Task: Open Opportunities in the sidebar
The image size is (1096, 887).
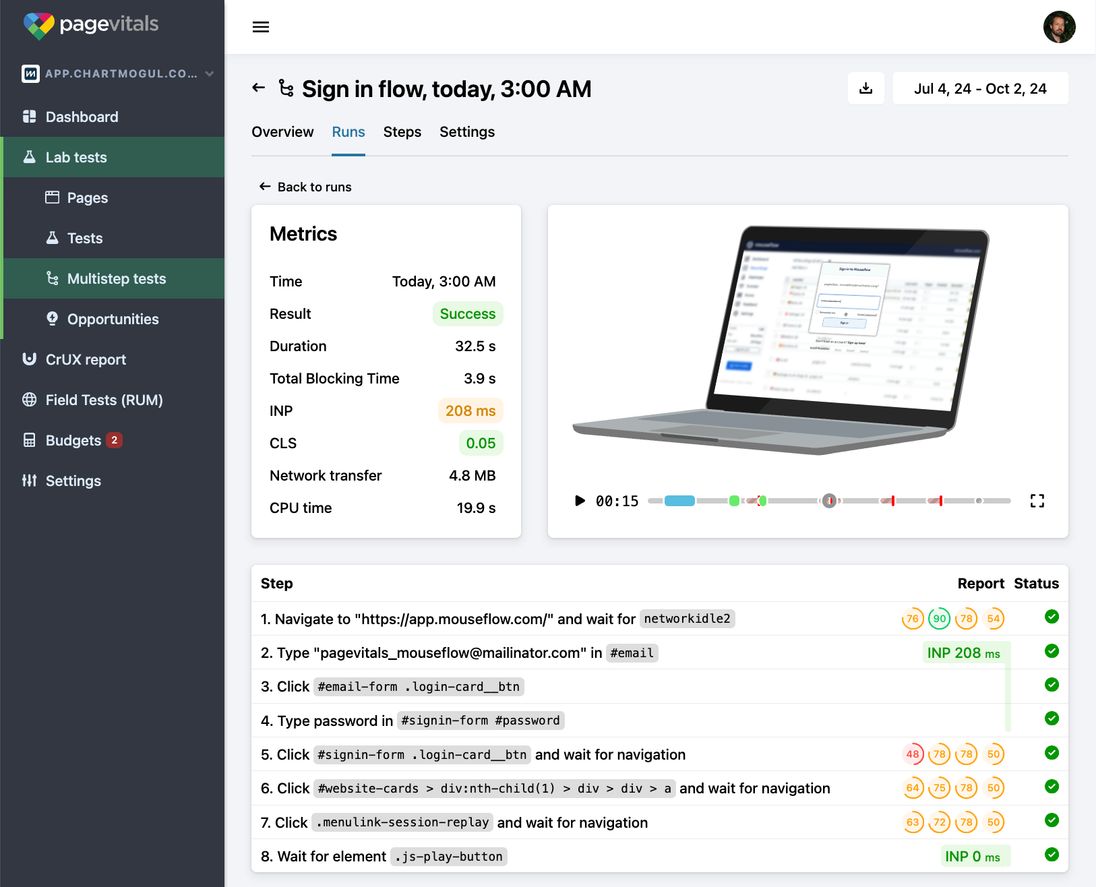Action: 113,319
